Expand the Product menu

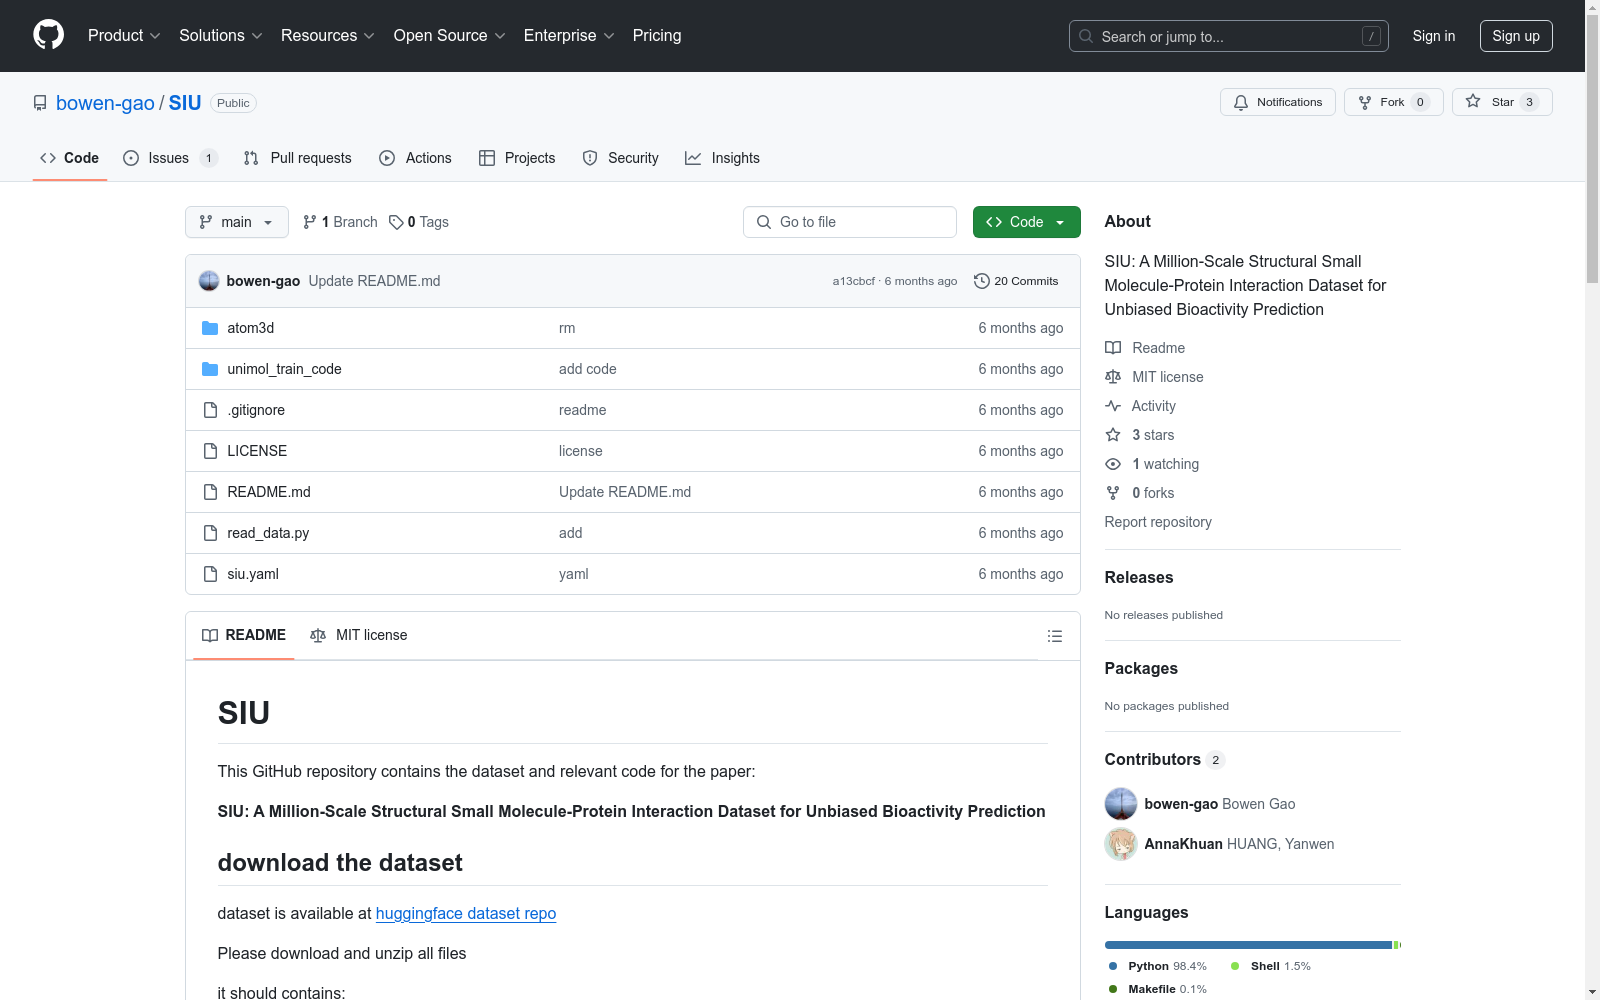[124, 36]
